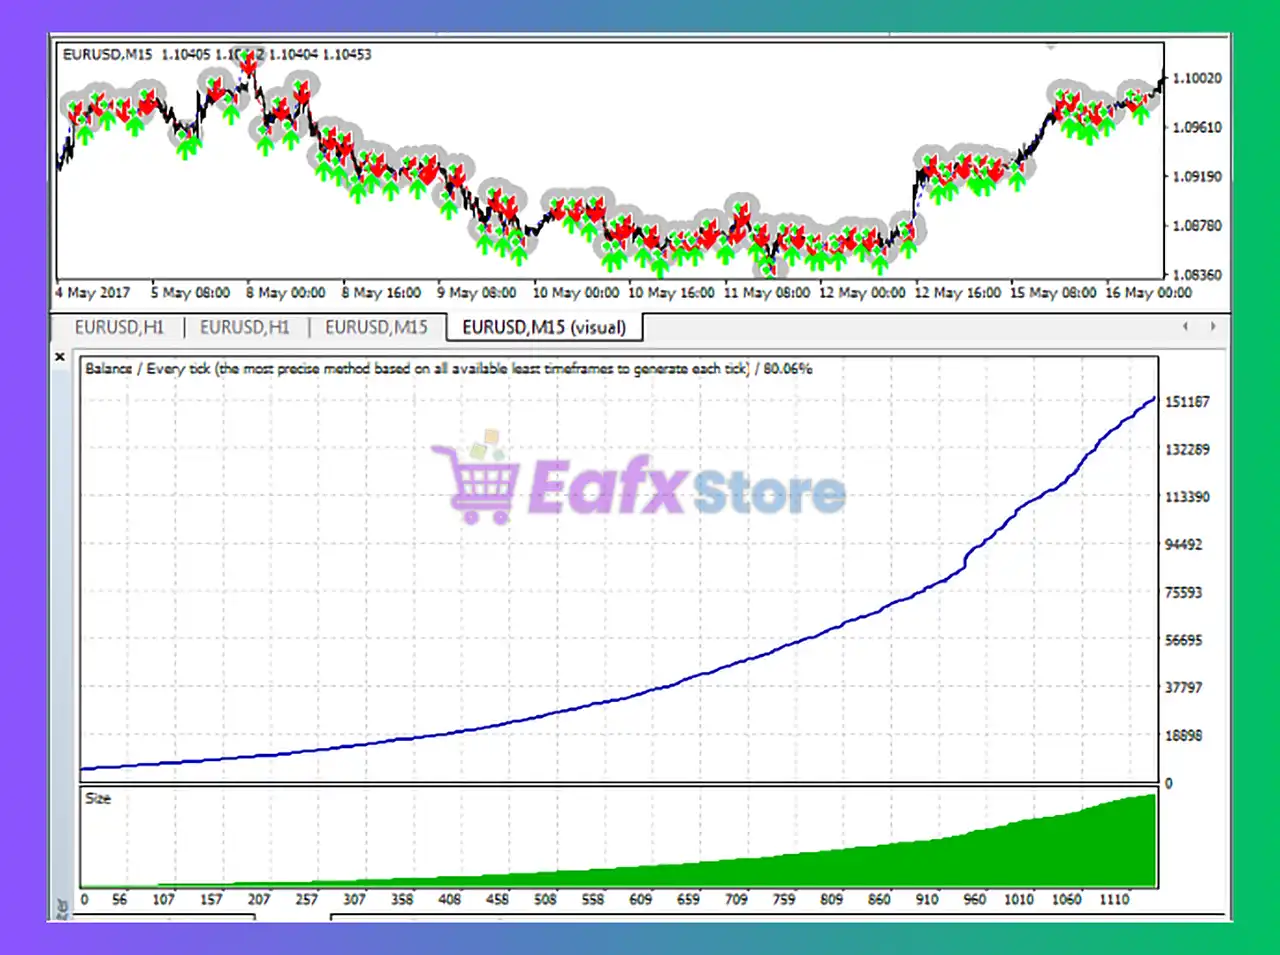This screenshot has height=955, width=1280.
Task: Click the red arrow at the chart's highest peak
Action: click(249, 60)
